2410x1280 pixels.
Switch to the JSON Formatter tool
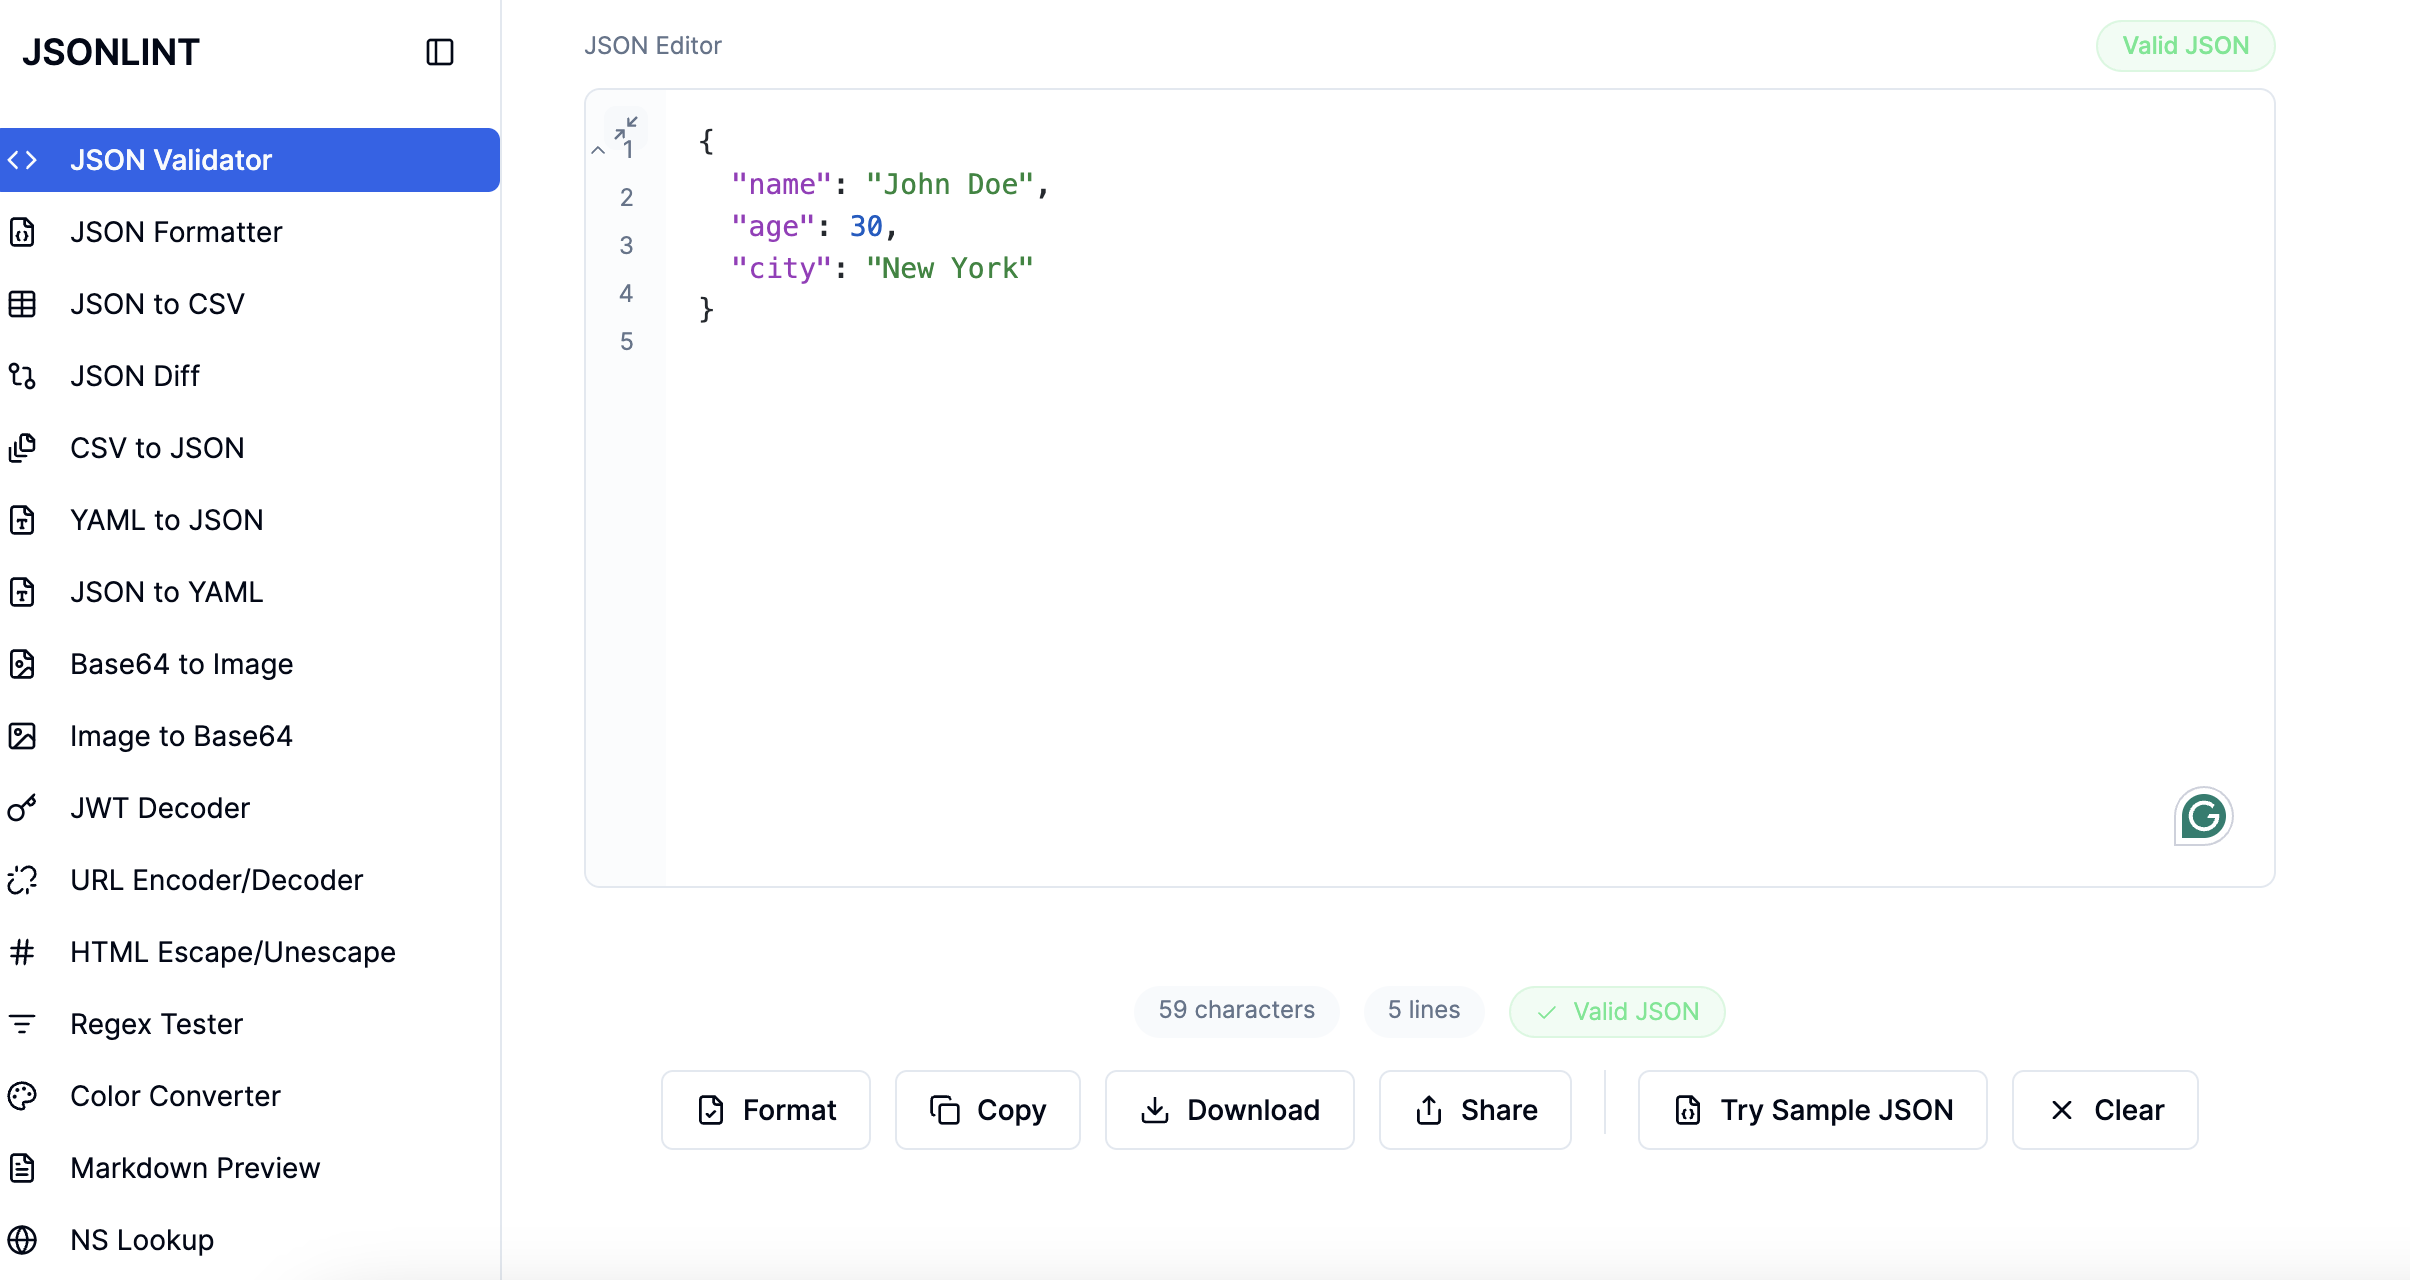tap(177, 231)
